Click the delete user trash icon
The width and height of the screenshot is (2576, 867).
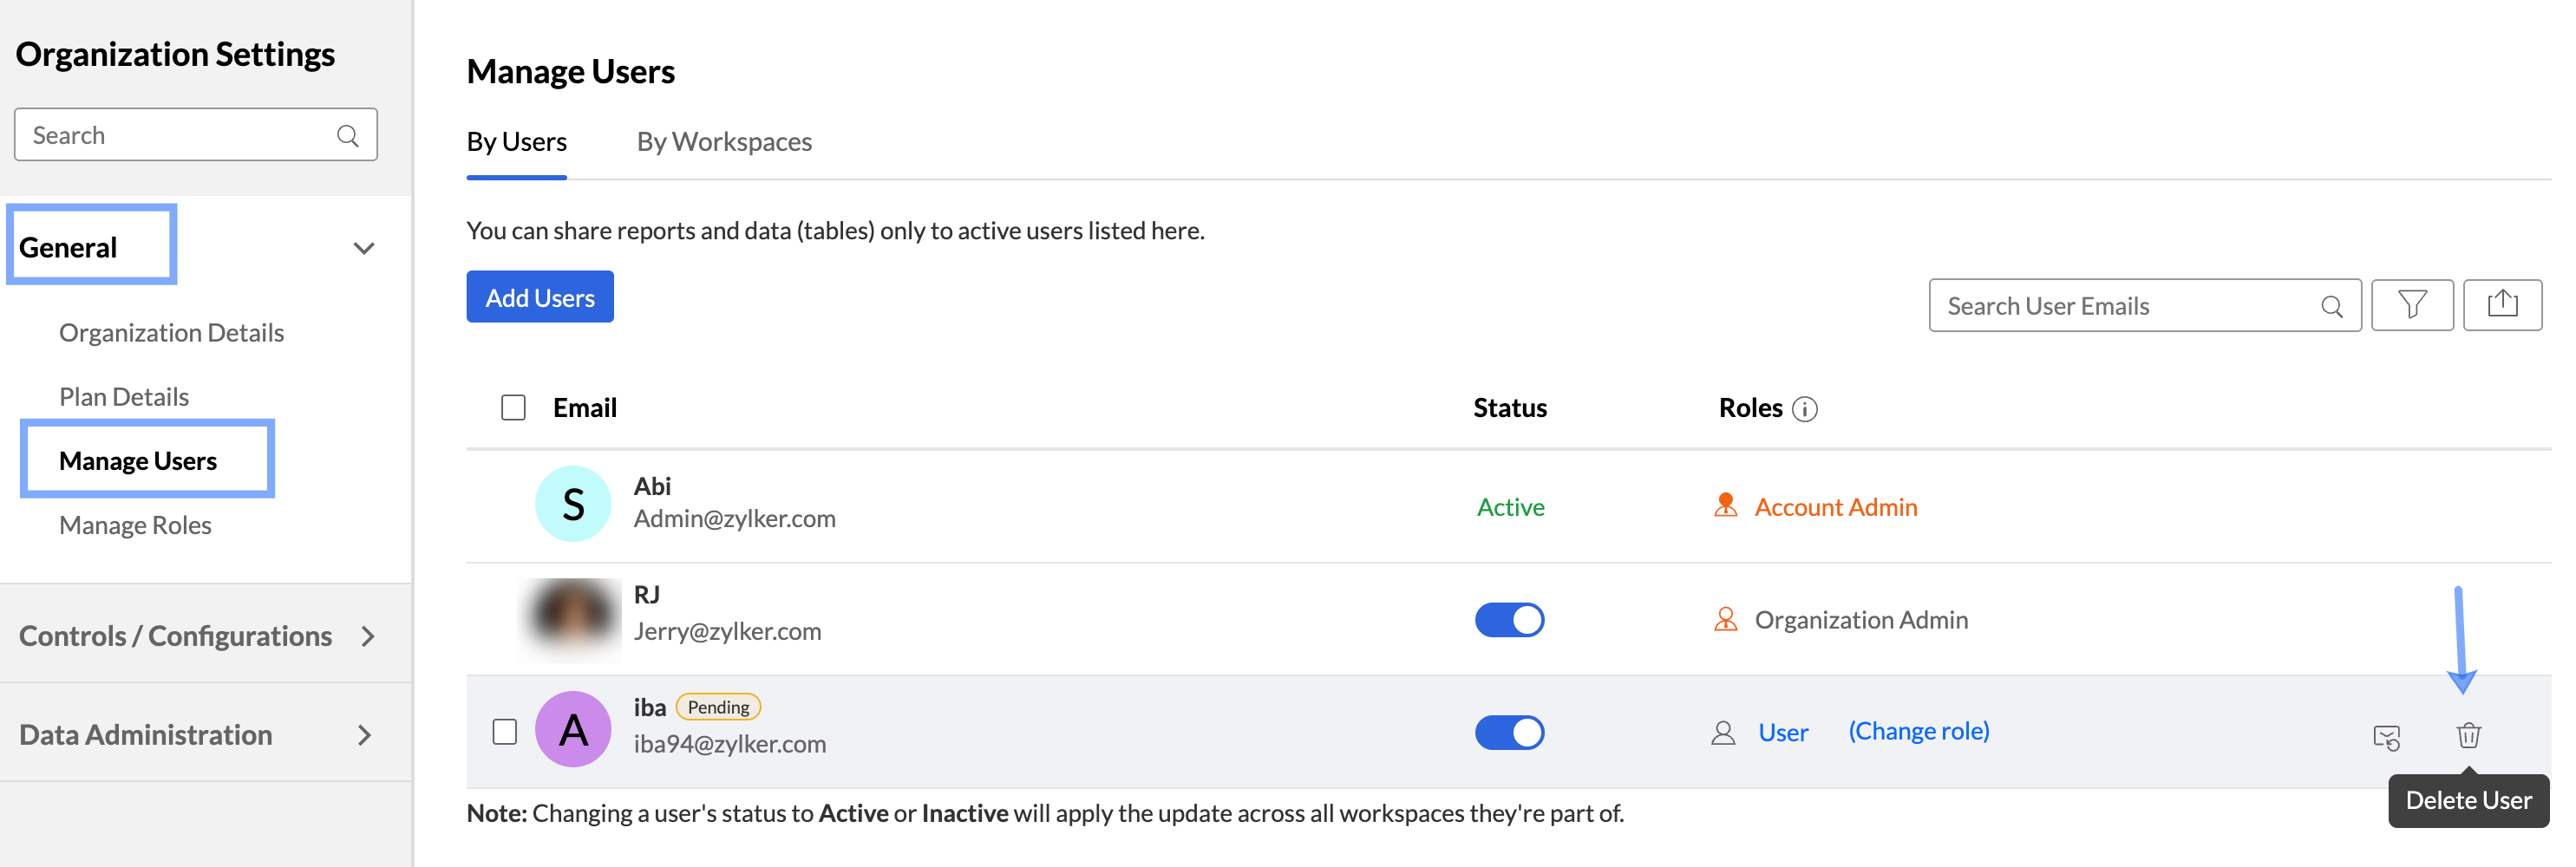pyautogui.click(x=2468, y=736)
